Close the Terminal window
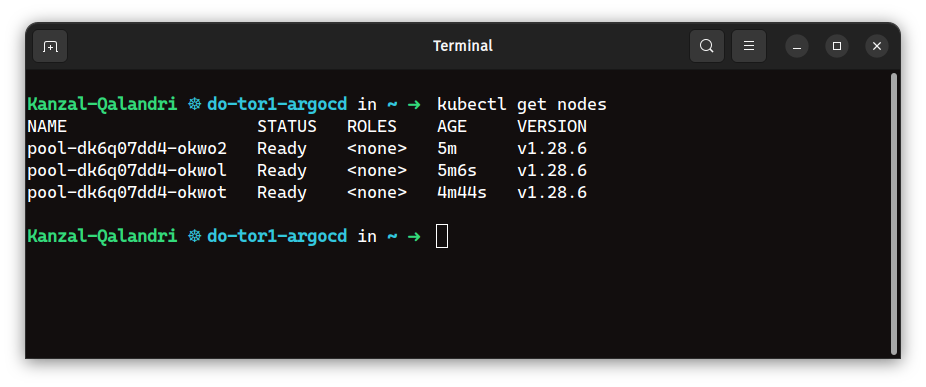Viewport: 926px width, 387px height. pyautogui.click(x=877, y=46)
